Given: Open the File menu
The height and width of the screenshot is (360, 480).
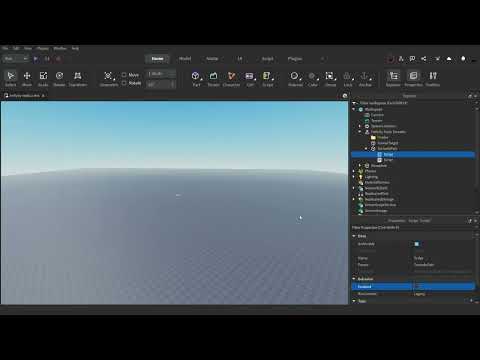Looking at the screenshot, I should (x=5, y=48).
